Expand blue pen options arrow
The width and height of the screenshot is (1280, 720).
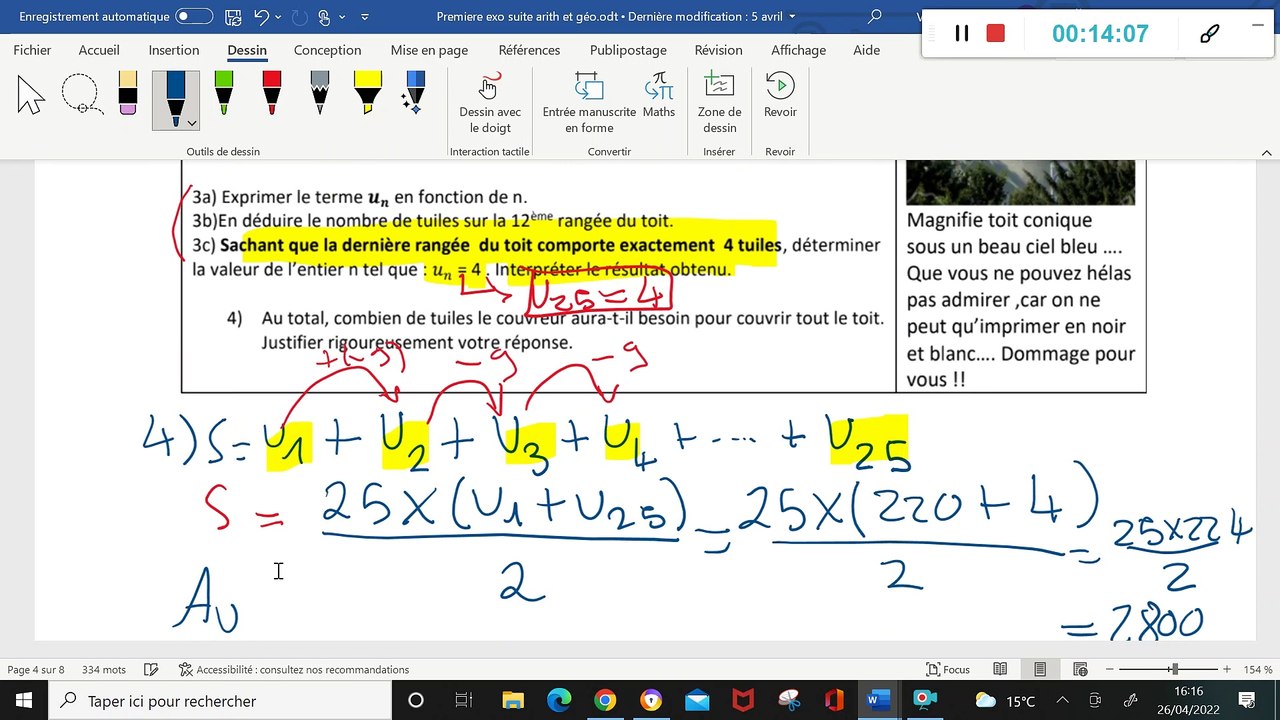click(x=191, y=122)
